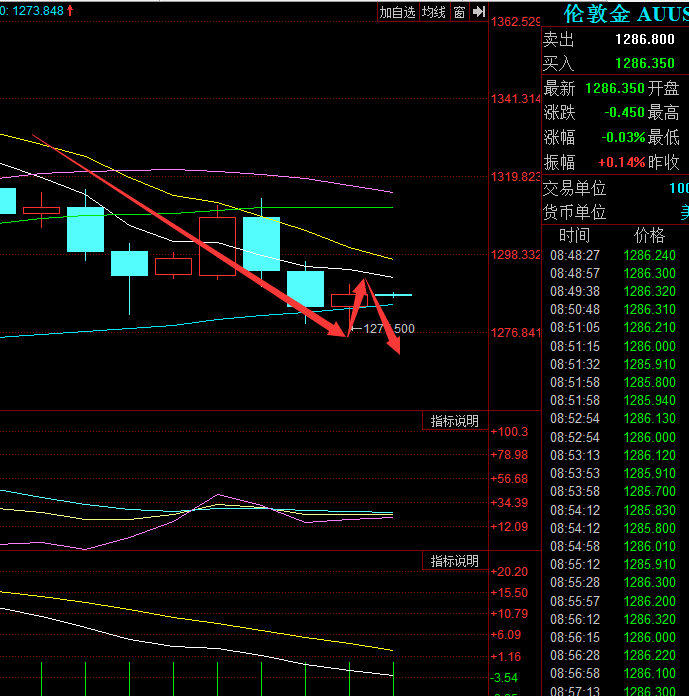The width and height of the screenshot is (689, 696).
Task: Click the 1362.529 price axis label
Action: [516, 22]
